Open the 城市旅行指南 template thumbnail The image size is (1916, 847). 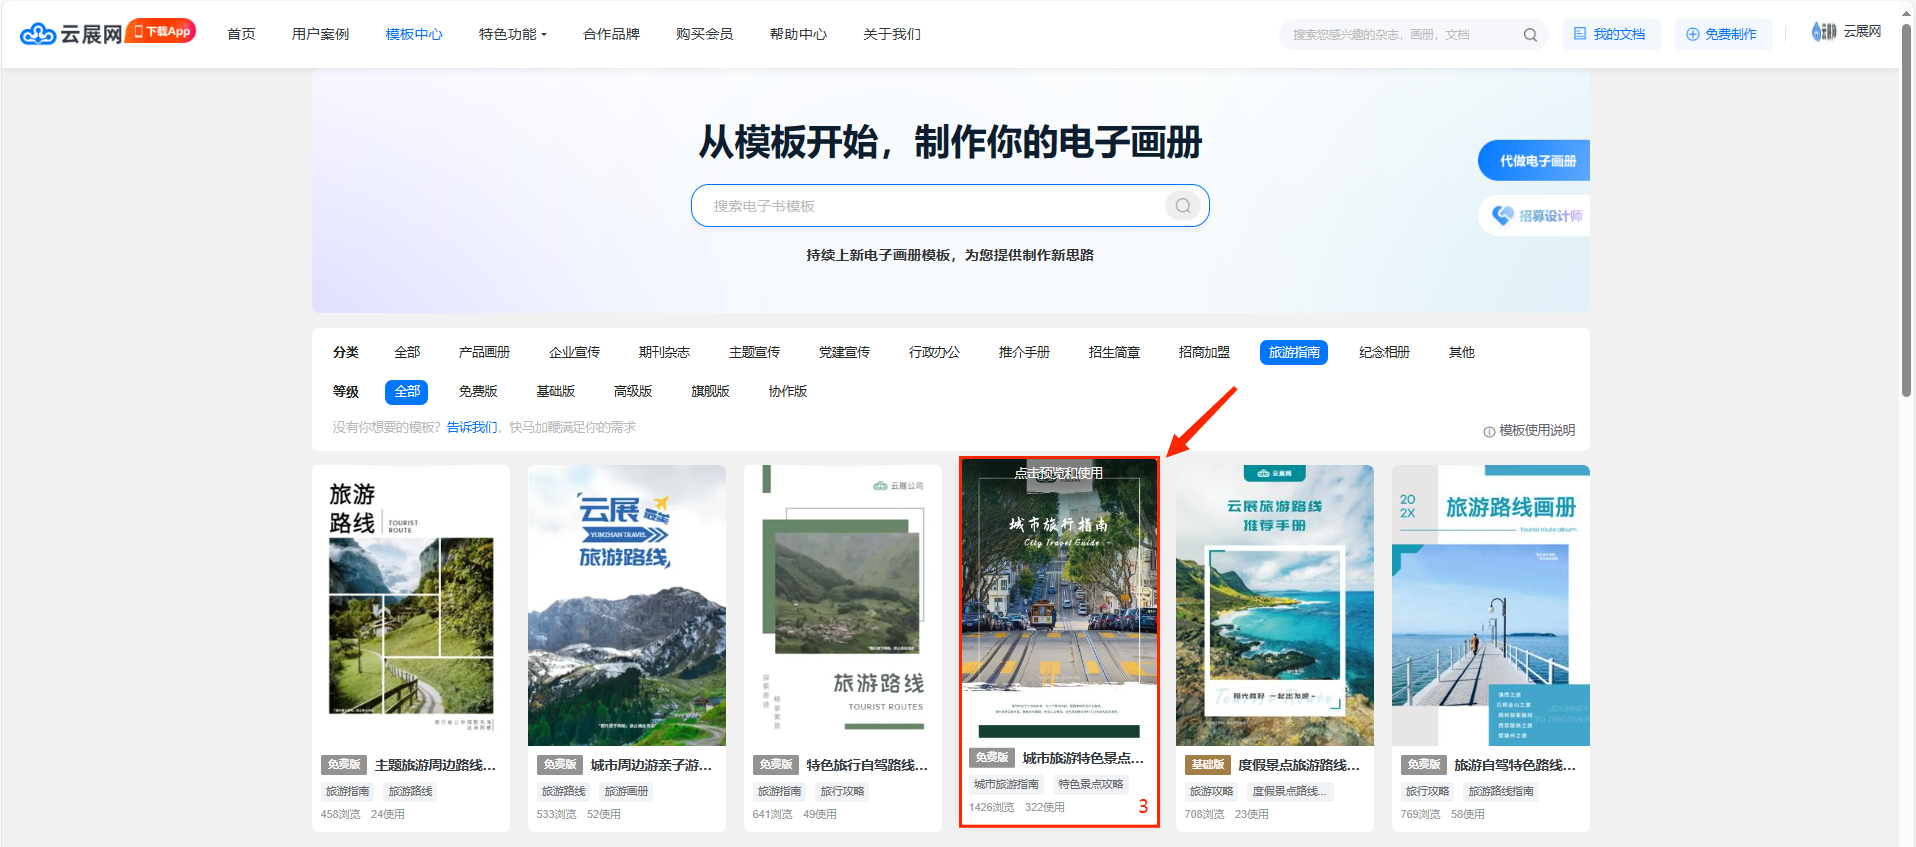coord(1059,600)
